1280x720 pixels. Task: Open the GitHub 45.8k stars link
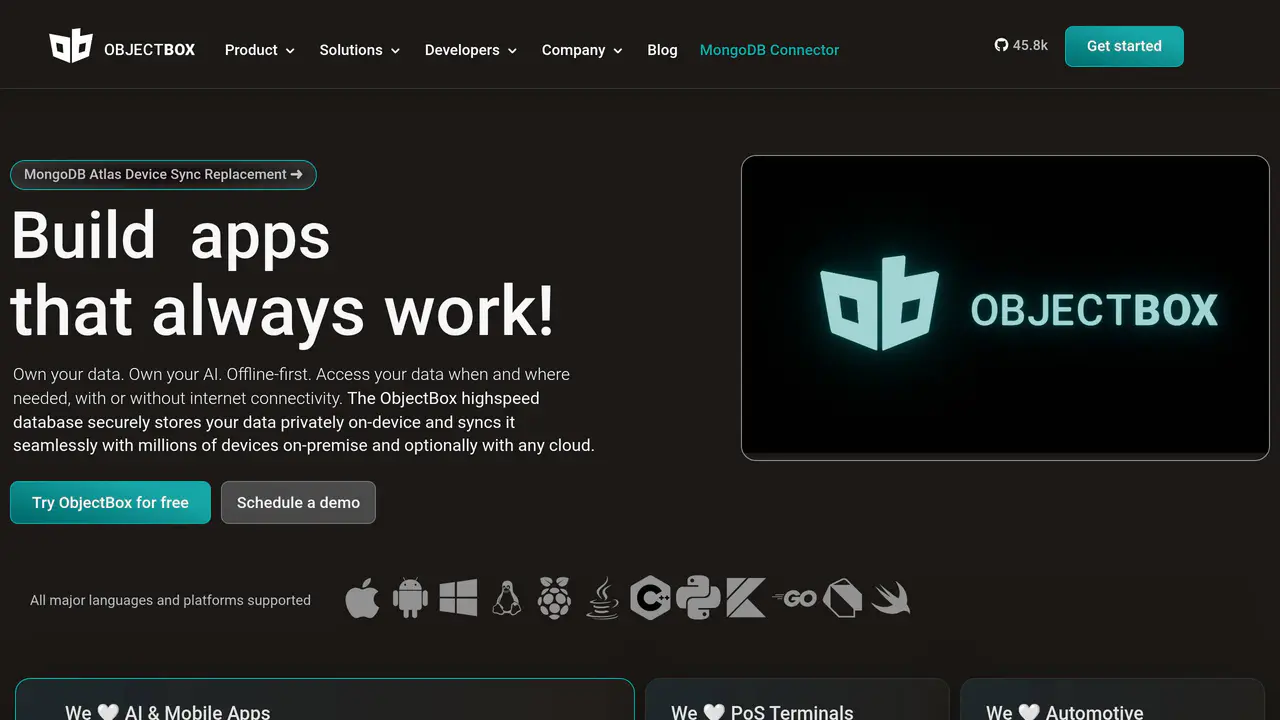[1021, 45]
